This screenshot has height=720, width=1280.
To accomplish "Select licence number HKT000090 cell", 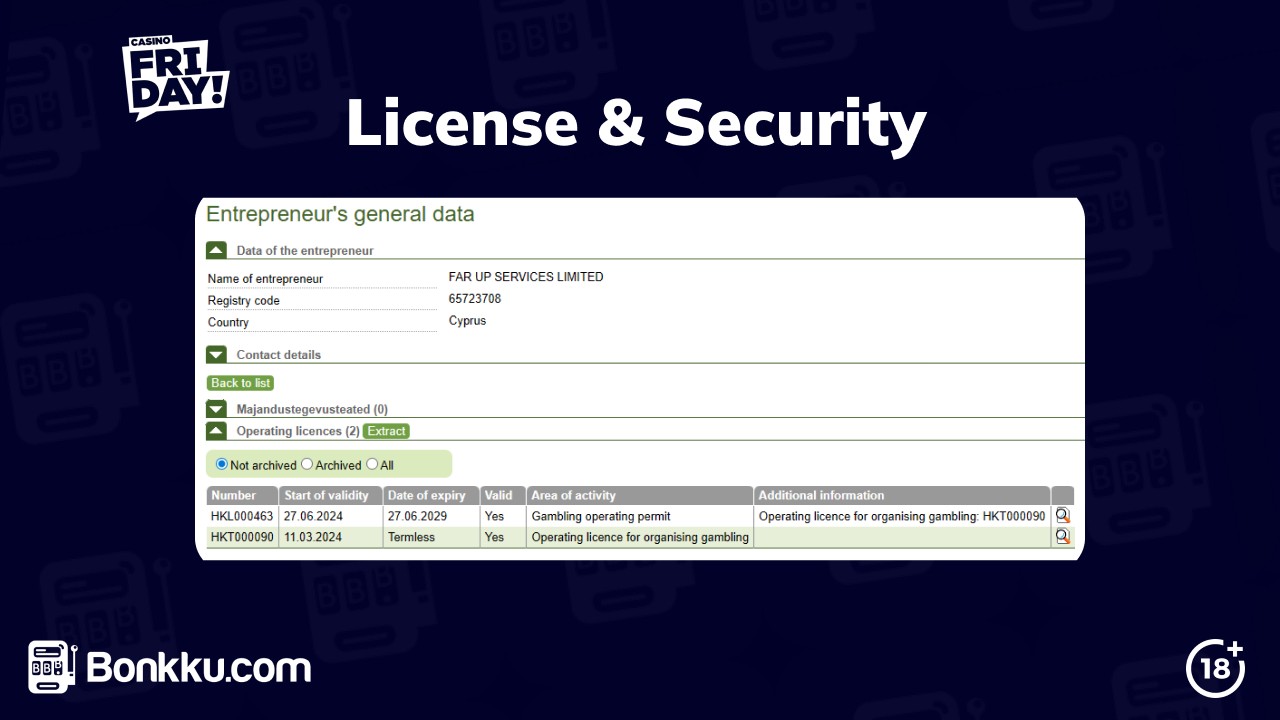I will point(242,537).
